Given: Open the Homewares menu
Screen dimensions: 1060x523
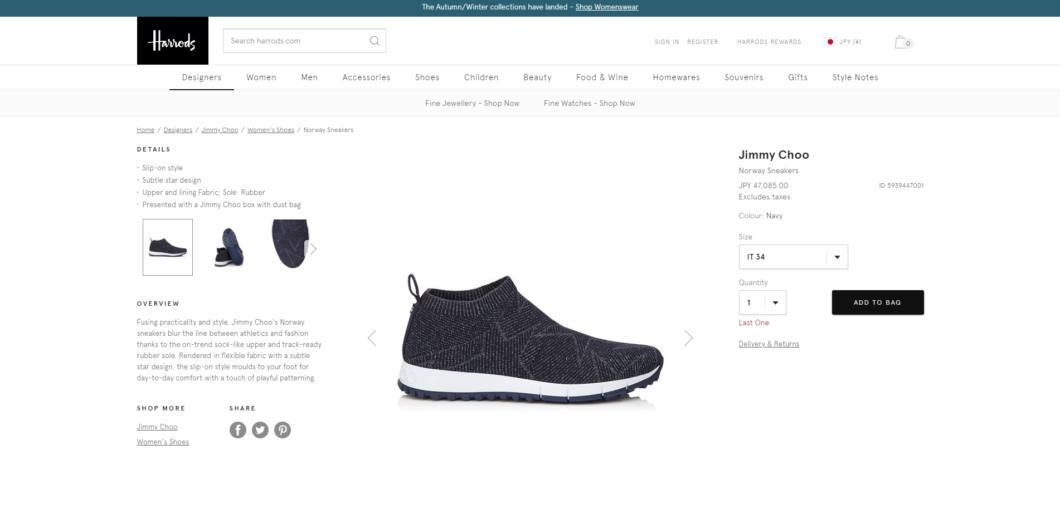Looking at the screenshot, I should click(676, 77).
